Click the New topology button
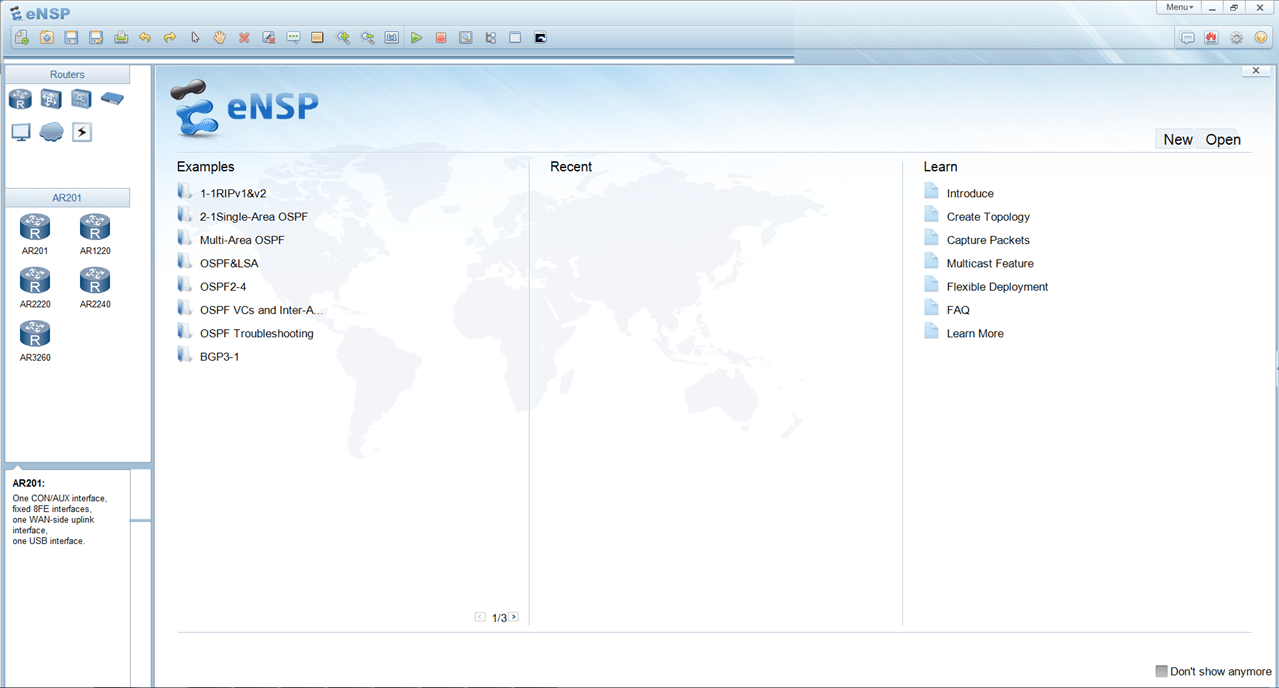1279x688 pixels. coord(1178,140)
